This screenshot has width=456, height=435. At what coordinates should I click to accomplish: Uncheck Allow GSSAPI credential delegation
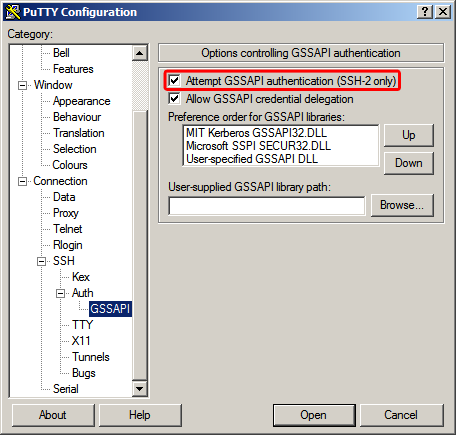[174, 99]
